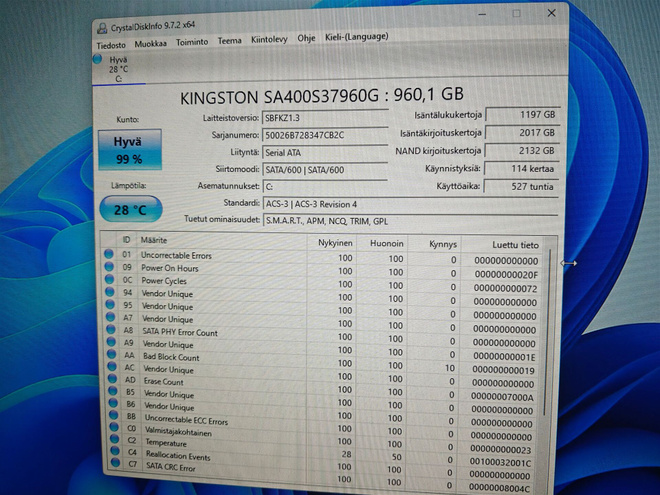
Task: Open the Kieli-(Language) menu
Action: (x=357, y=37)
